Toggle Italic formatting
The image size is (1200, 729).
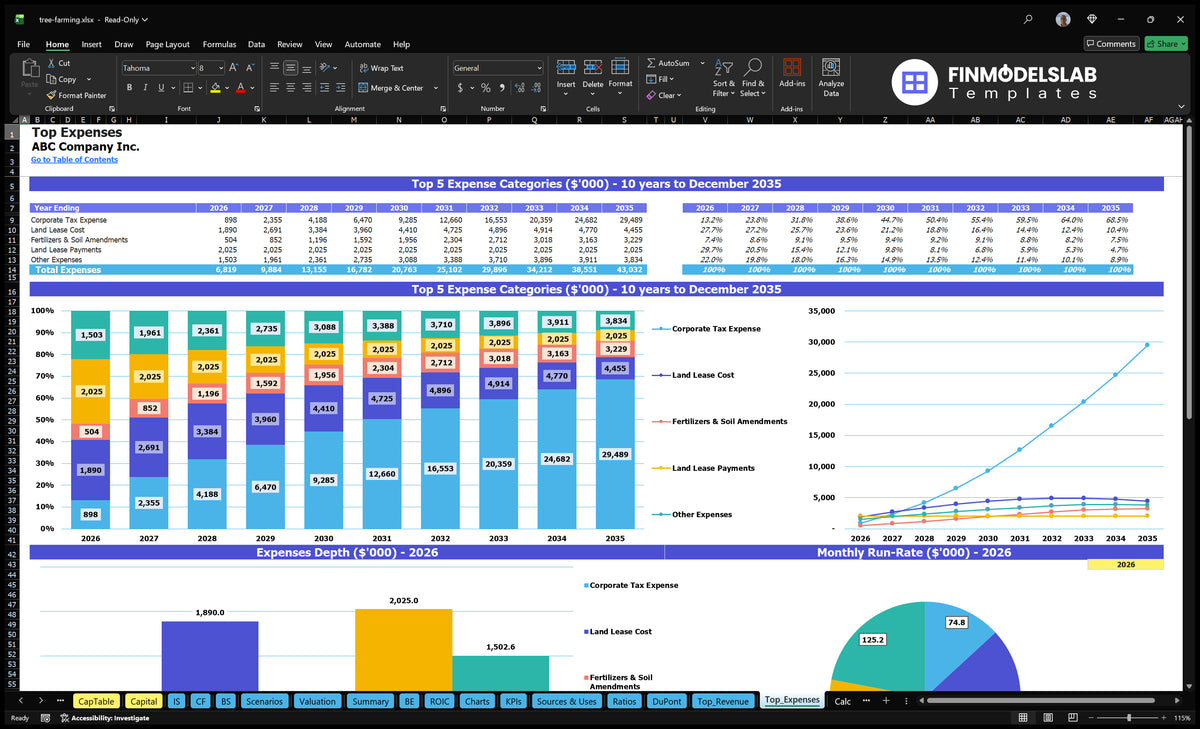tap(145, 88)
